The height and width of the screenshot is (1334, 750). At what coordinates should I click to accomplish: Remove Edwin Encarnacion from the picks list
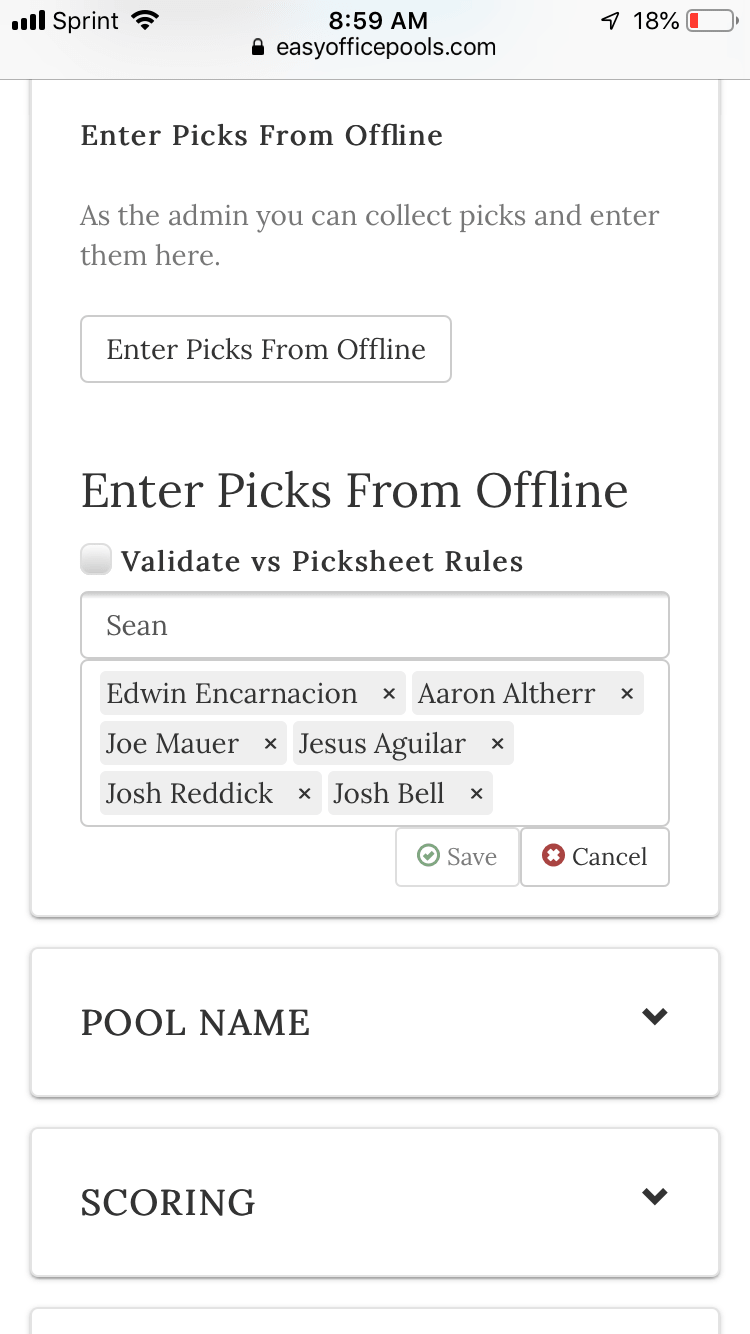[x=389, y=693]
